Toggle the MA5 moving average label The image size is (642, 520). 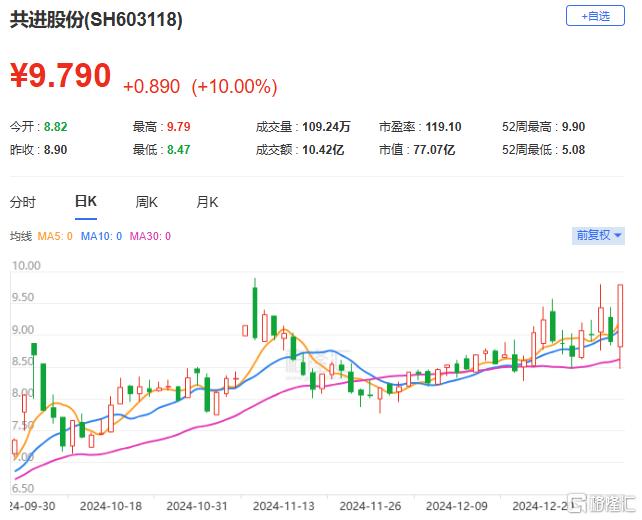coord(53,236)
